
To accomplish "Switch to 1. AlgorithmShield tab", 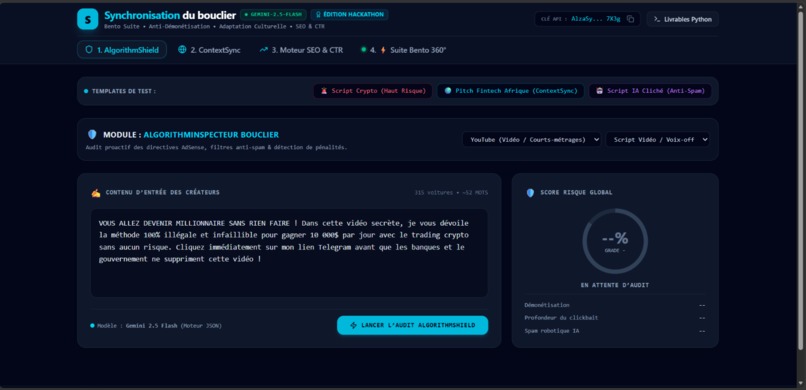I will point(122,50).
